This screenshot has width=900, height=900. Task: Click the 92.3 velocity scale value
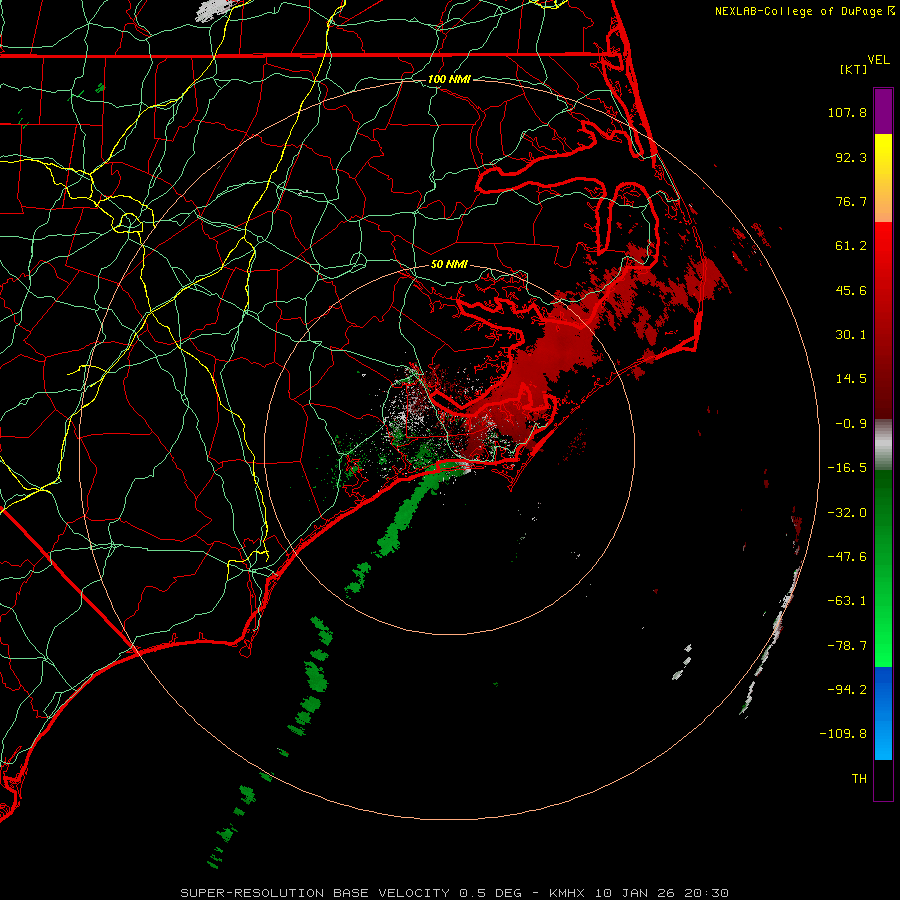coord(851,157)
